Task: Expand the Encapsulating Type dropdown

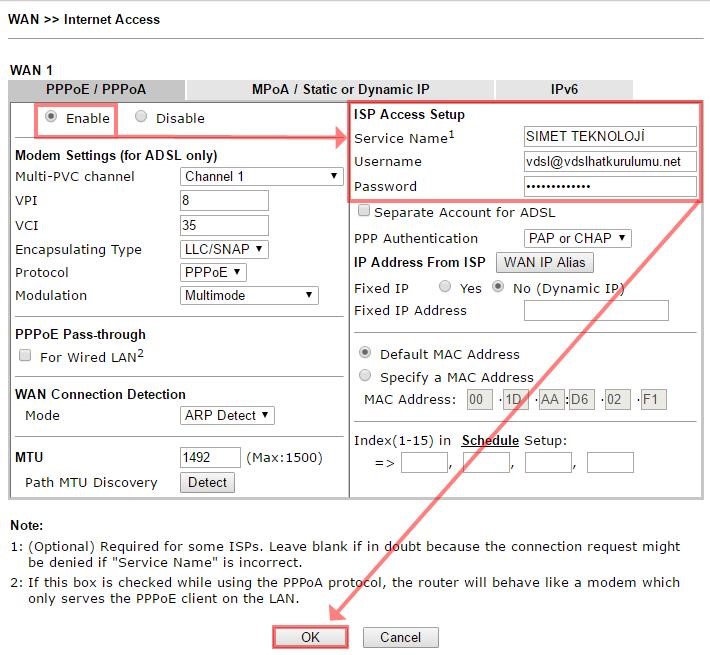Action: point(224,249)
